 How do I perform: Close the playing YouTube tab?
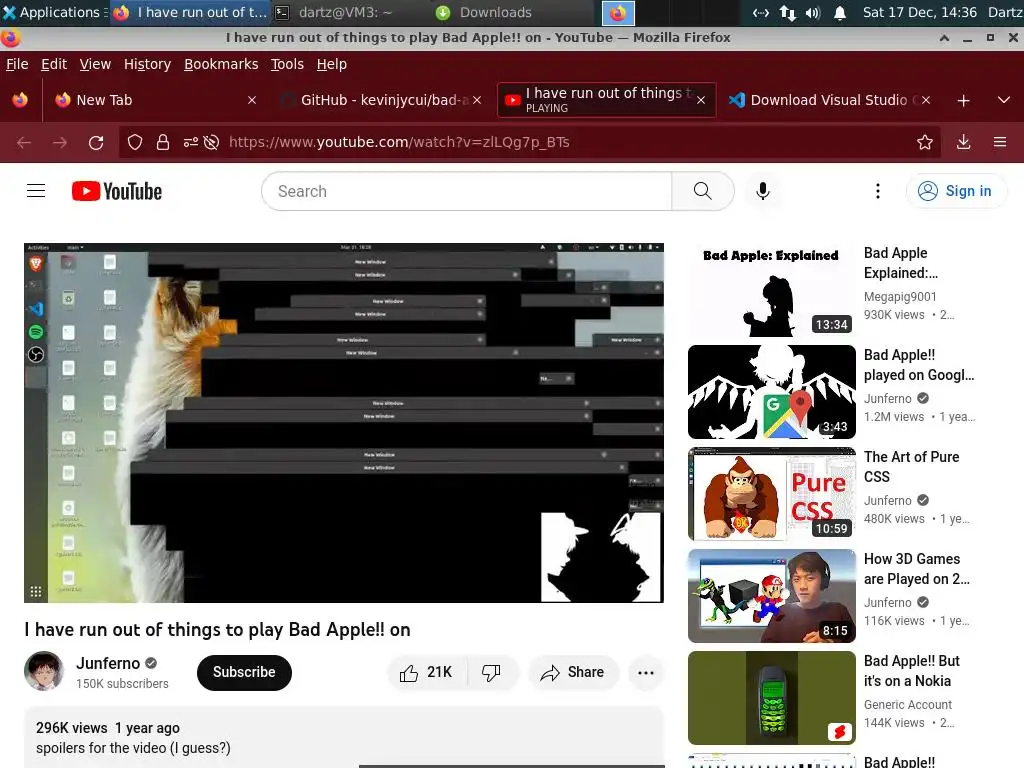701,100
